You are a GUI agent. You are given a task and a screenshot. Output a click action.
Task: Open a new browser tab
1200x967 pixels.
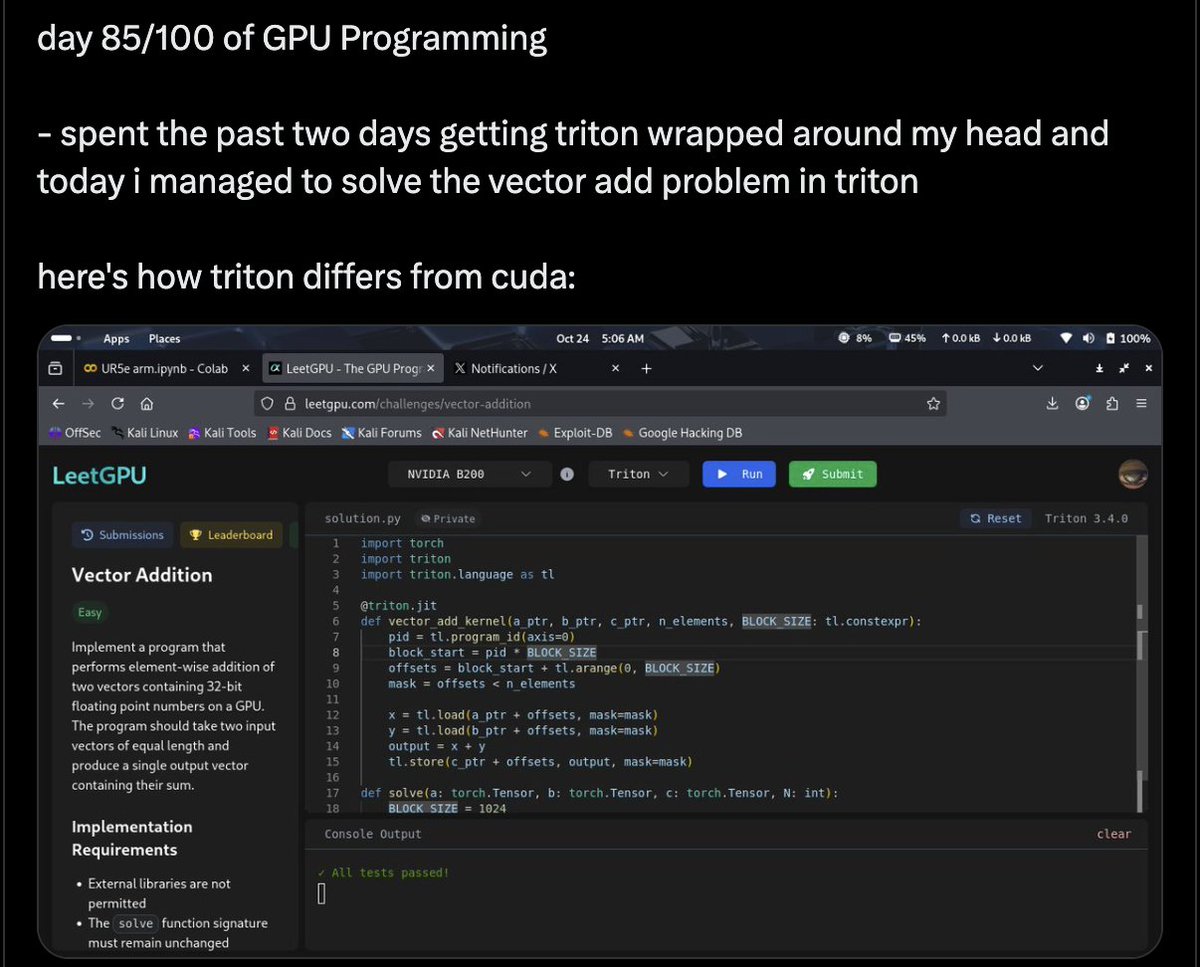click(646, 368)
